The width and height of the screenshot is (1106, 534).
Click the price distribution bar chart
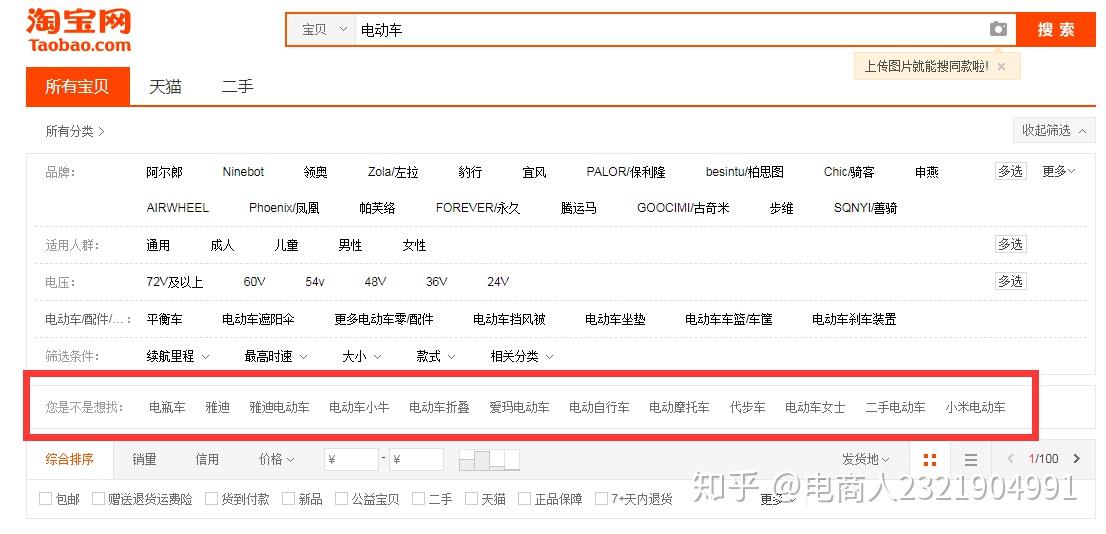pos(489,460)
